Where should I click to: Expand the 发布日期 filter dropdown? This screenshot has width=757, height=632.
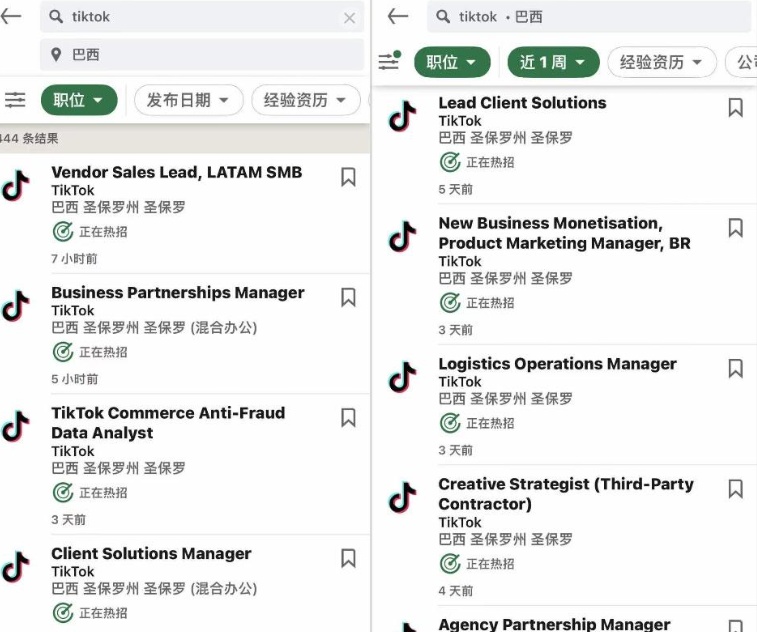(x=188, y=100)
